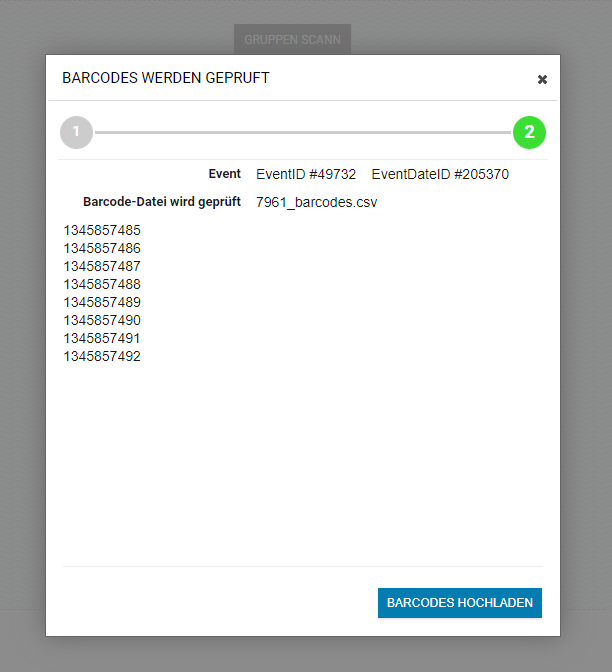Screen dimensions: 612x672
Task: Click the 'Barcode-Datei wird geprüft' label
Action: click(162, 202)
